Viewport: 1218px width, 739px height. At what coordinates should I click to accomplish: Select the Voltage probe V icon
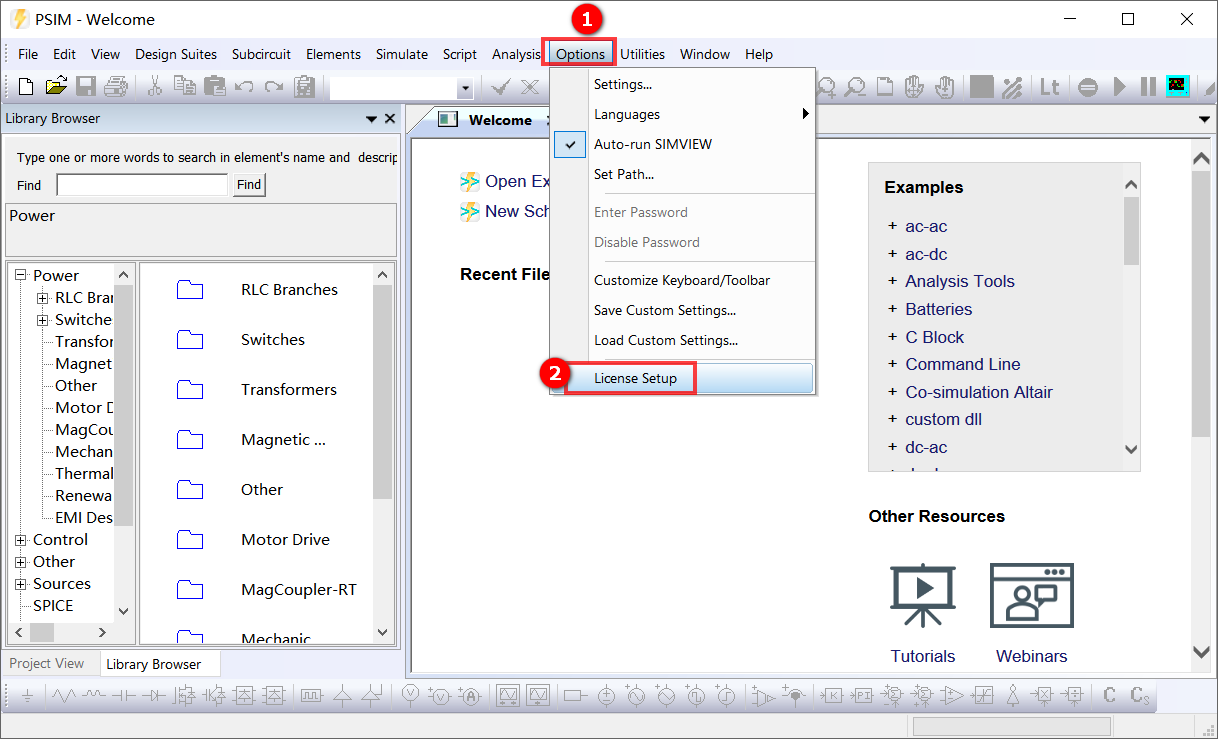[411, 696]
